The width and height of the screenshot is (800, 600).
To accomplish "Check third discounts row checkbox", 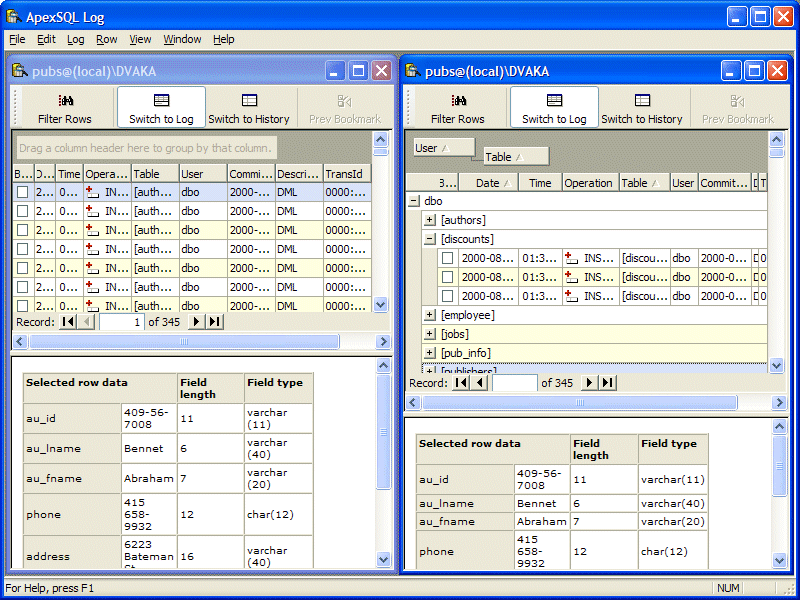I will 447,296.
